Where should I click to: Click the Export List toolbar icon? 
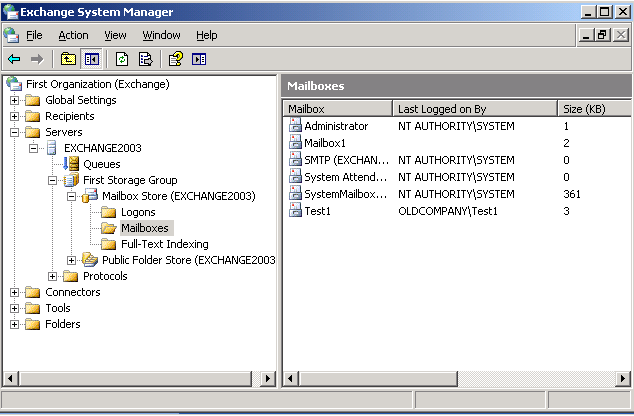click(146, 59)
